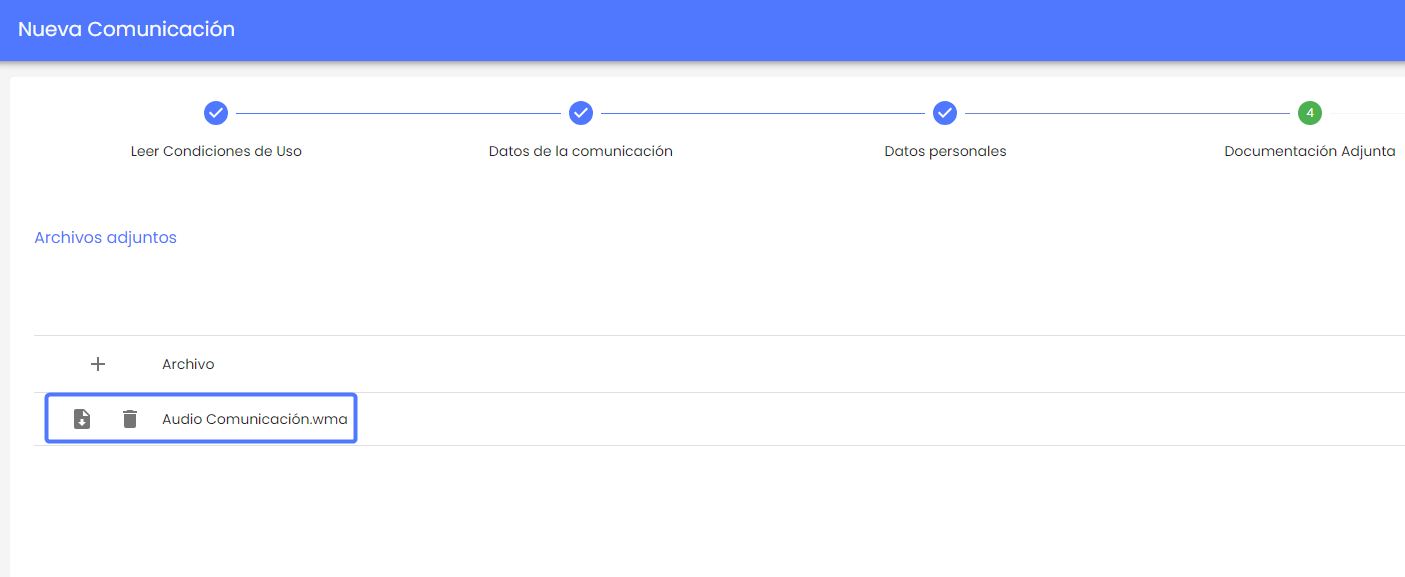Screen dimensions: 1405x577
Task: Click the plus icon to add a file
Action: coord(98,364)
